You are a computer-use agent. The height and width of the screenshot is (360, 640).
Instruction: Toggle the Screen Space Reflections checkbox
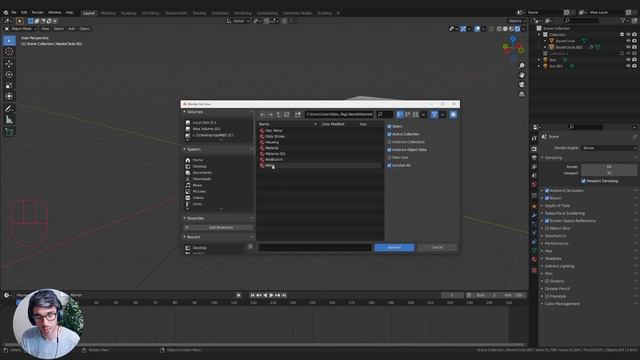[547, 221]
